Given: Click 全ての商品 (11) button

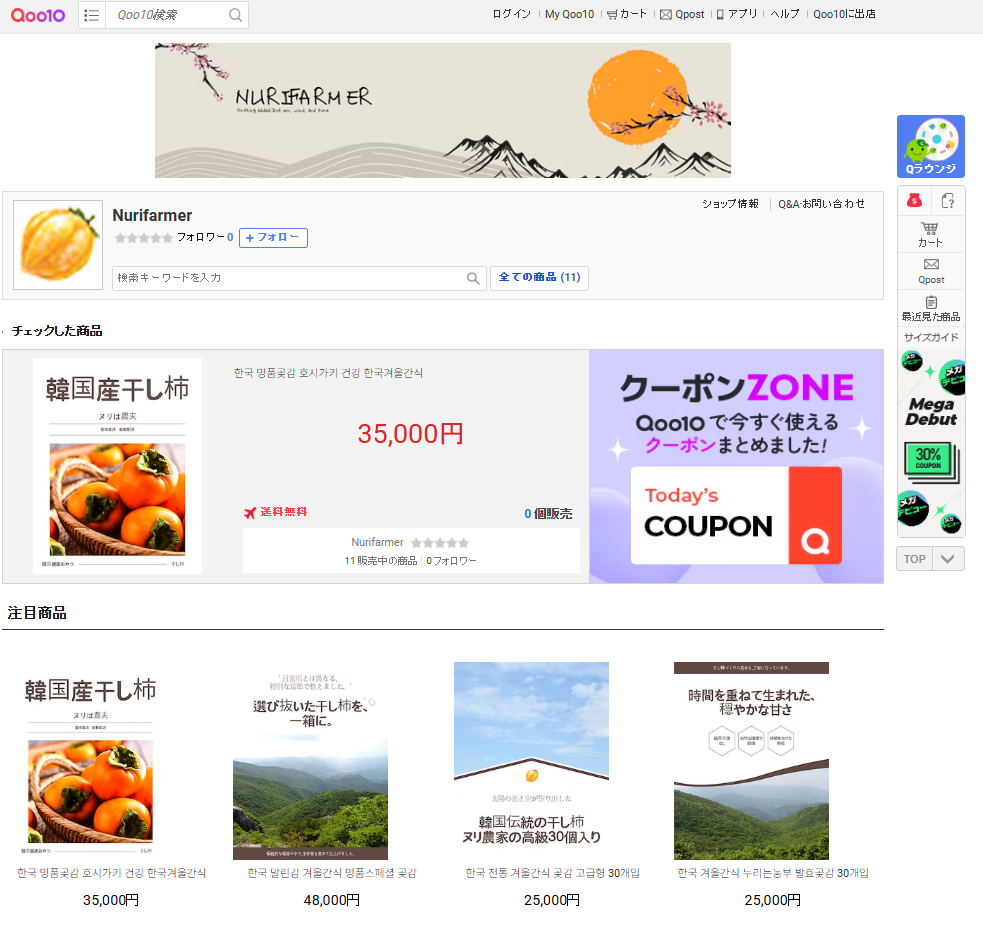Looking at the screenshot, I should click(x=539, y=277).
